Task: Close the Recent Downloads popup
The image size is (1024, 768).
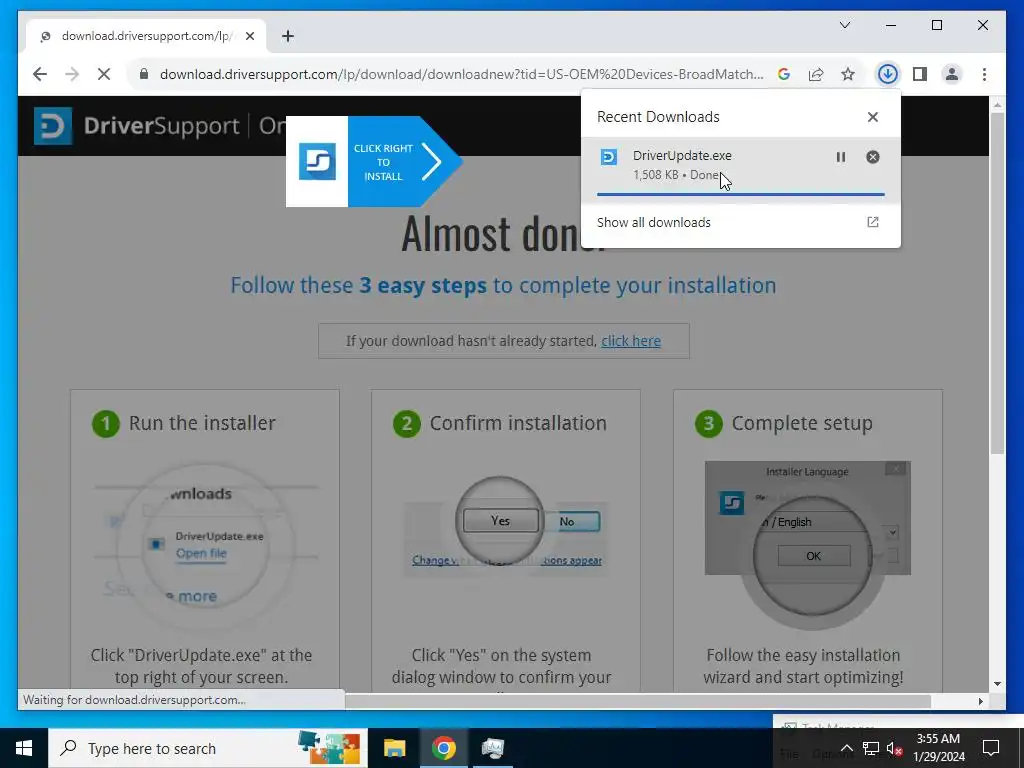Action: click(872, 117)
